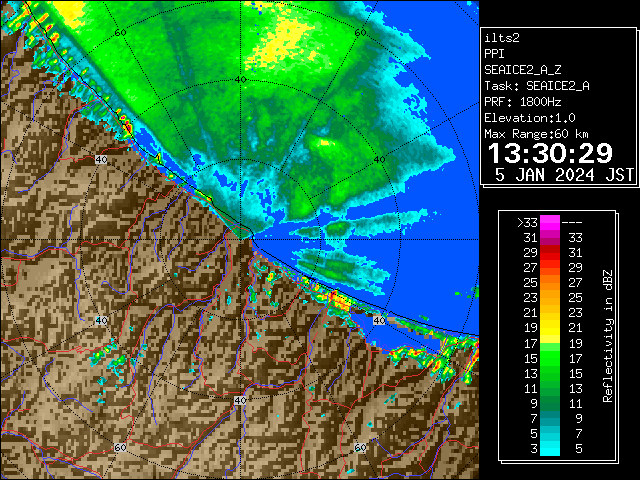Pick the yellow 19-21 dBZ legend color
The width and height of the screenshot is (640, 480).
click(550, 328)
